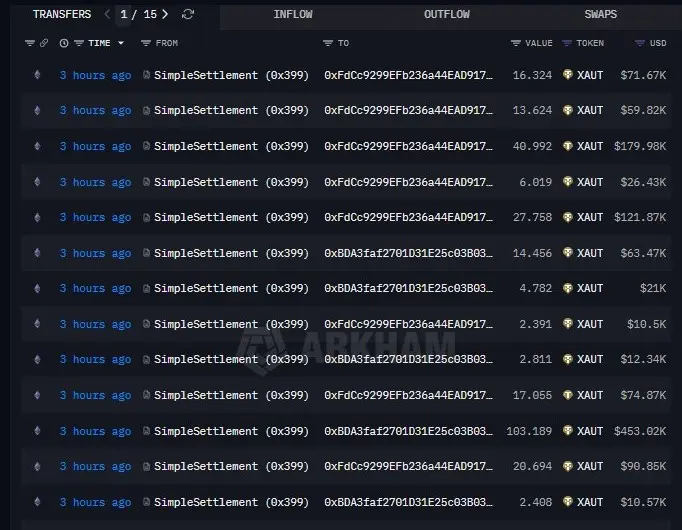Viewport: 682px width, 530px height.
Task: Open 0xBDA3faf address in the $63.47K row
Action: [408, 253]
